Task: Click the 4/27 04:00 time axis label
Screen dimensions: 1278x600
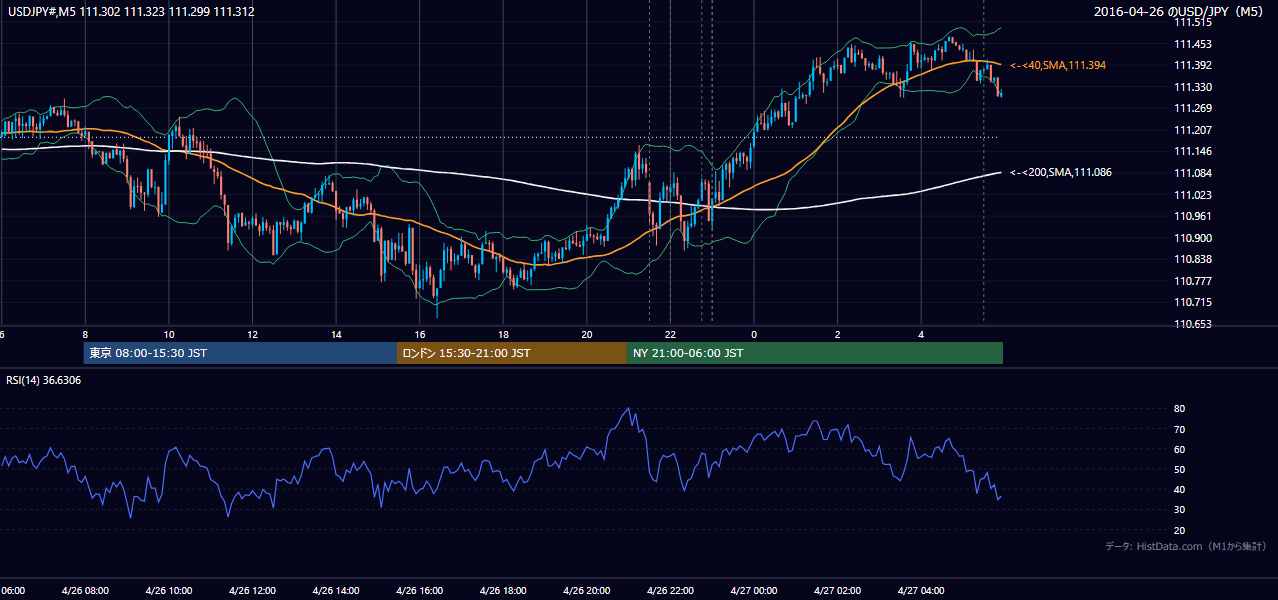Action: click(921, 590)
